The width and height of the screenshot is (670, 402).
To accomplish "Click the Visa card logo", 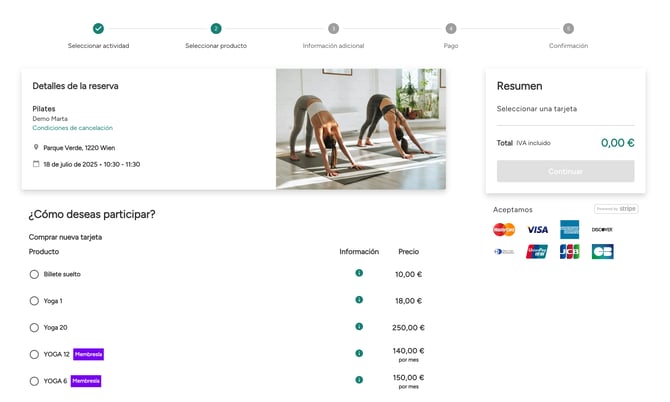I will tap(537, 230).
